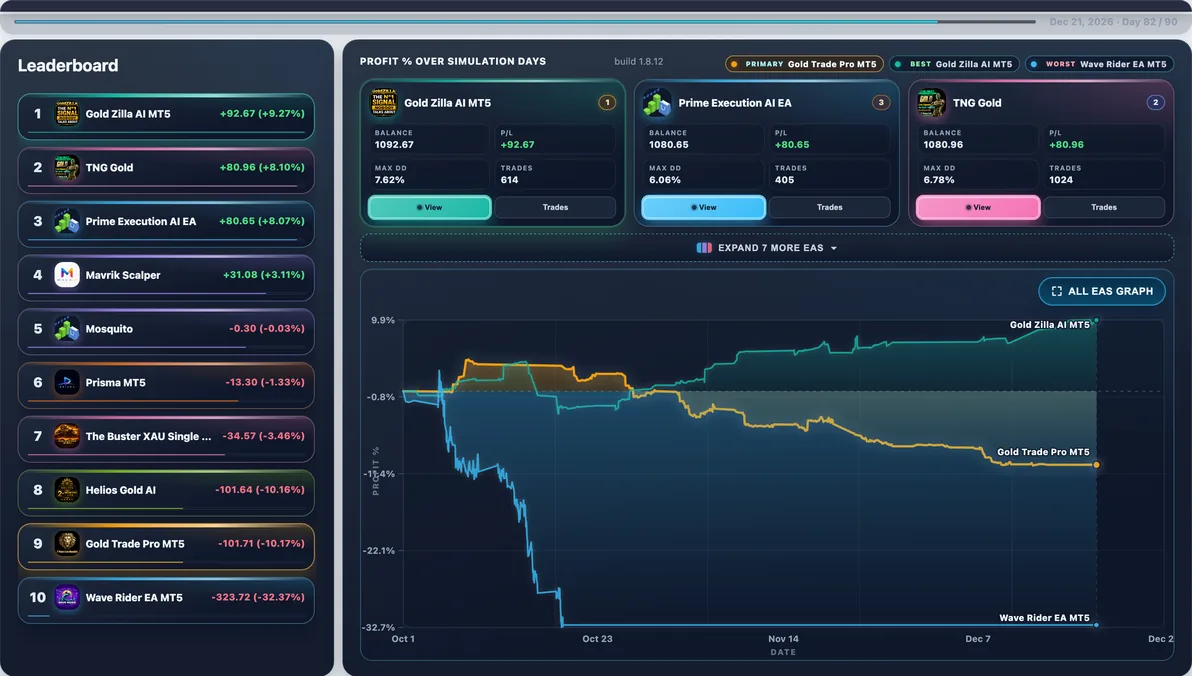Expand 7 more EAs
Image resolution: width=1192 pixels, height=676 pixels.
tap(767, 248)
